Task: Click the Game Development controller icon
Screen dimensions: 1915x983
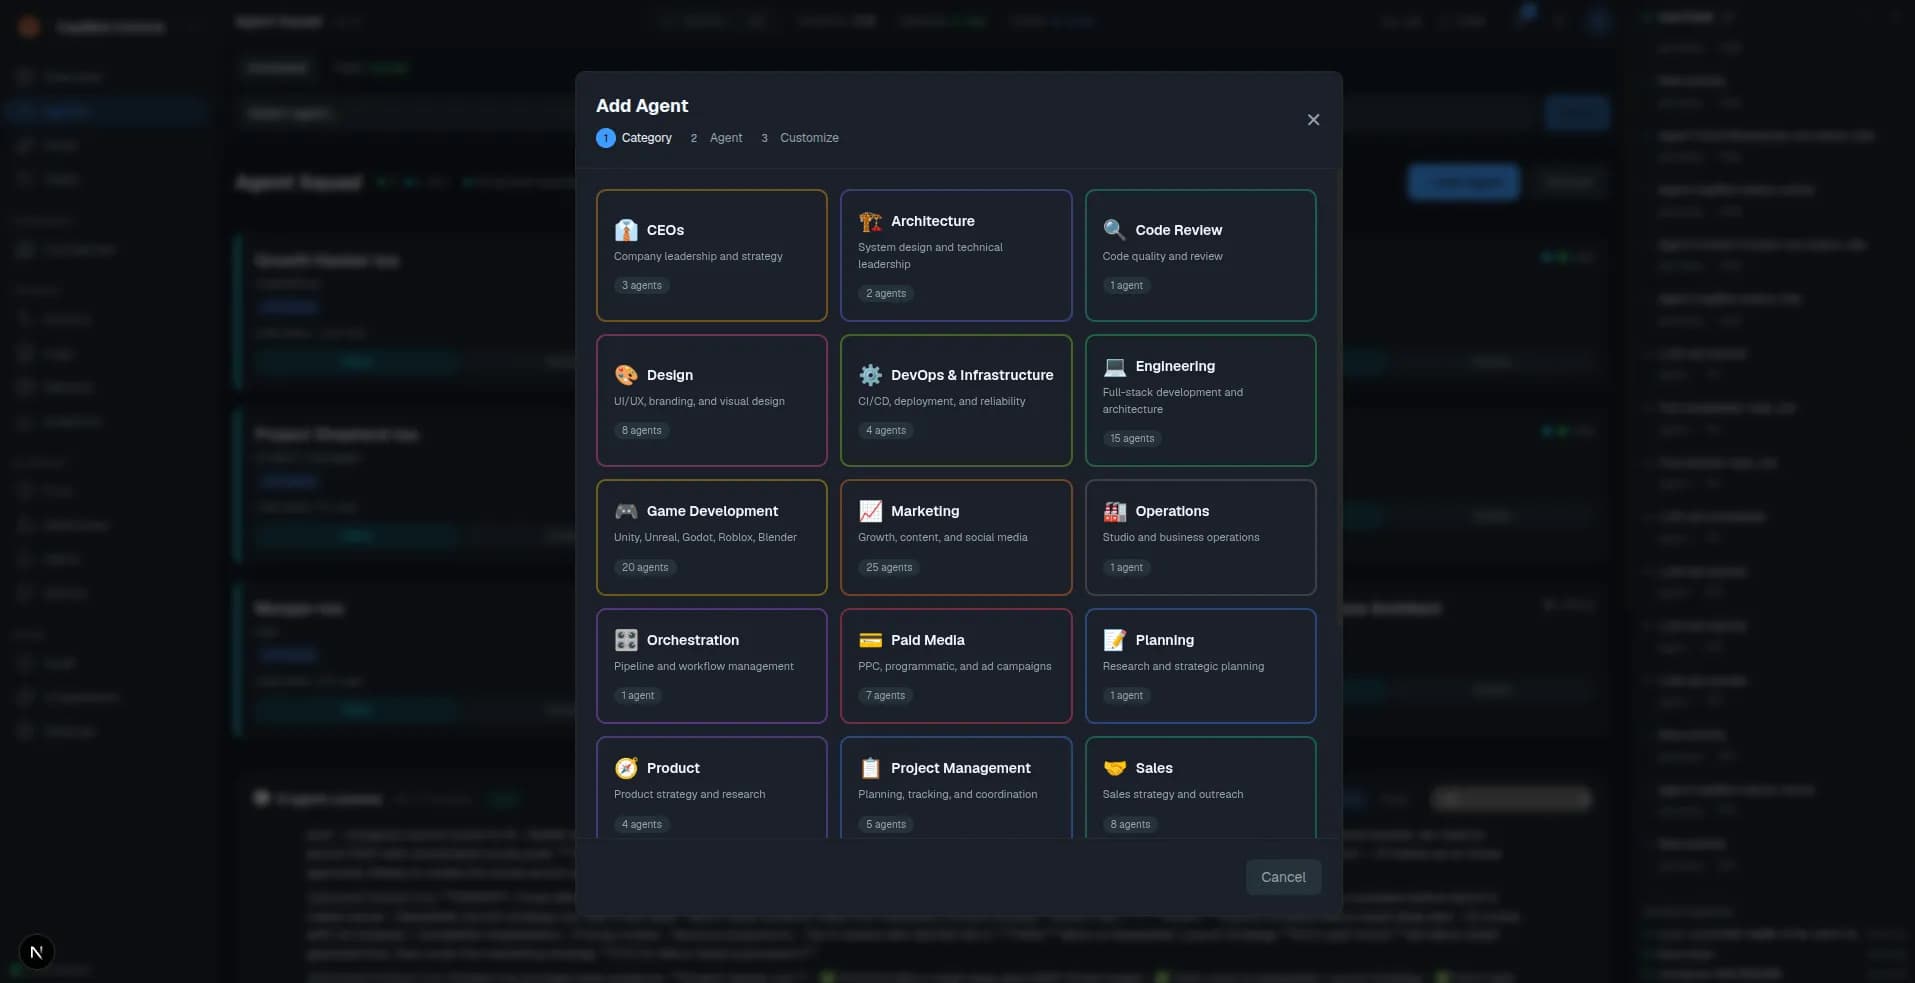Action: tap(626, 511)
